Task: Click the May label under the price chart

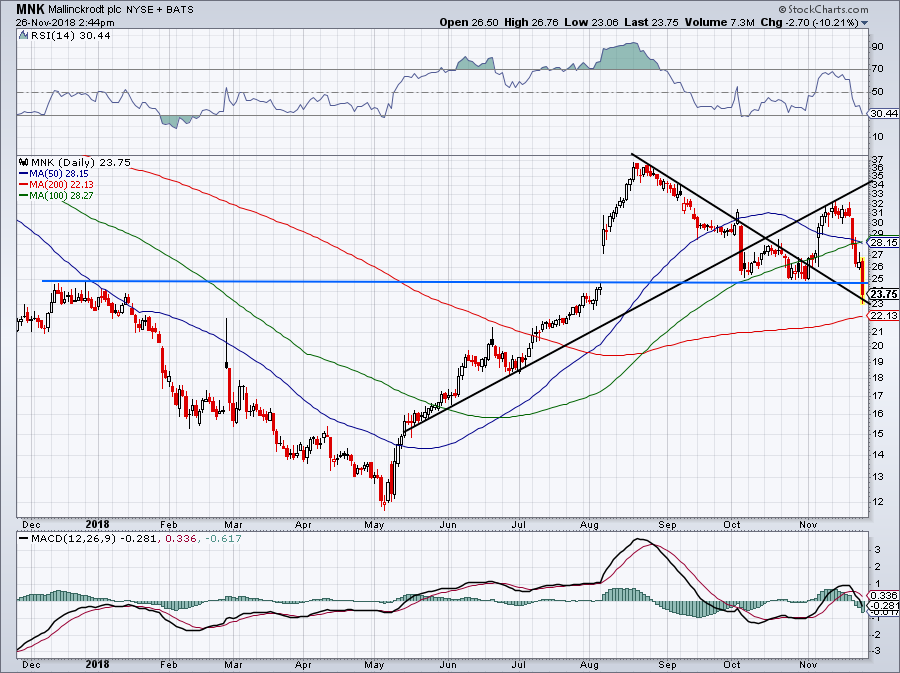Action: coord(374,524)
